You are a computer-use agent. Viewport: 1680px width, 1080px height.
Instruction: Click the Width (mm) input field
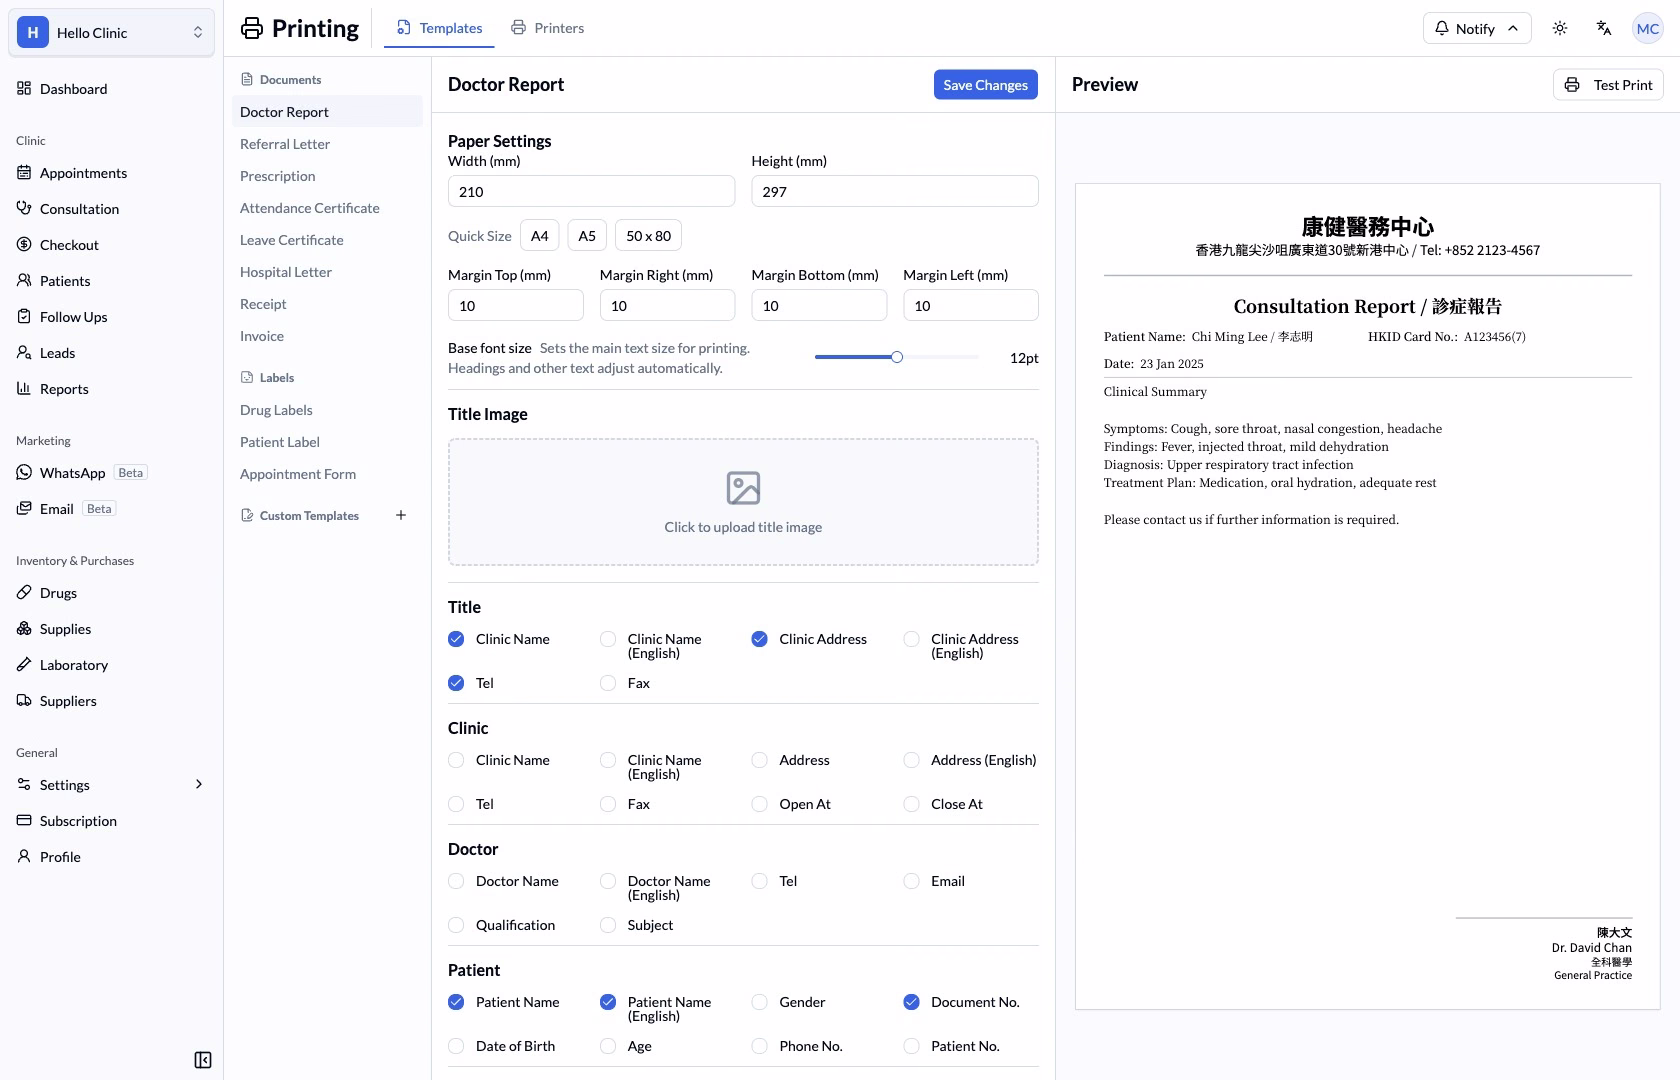(591, 192)
